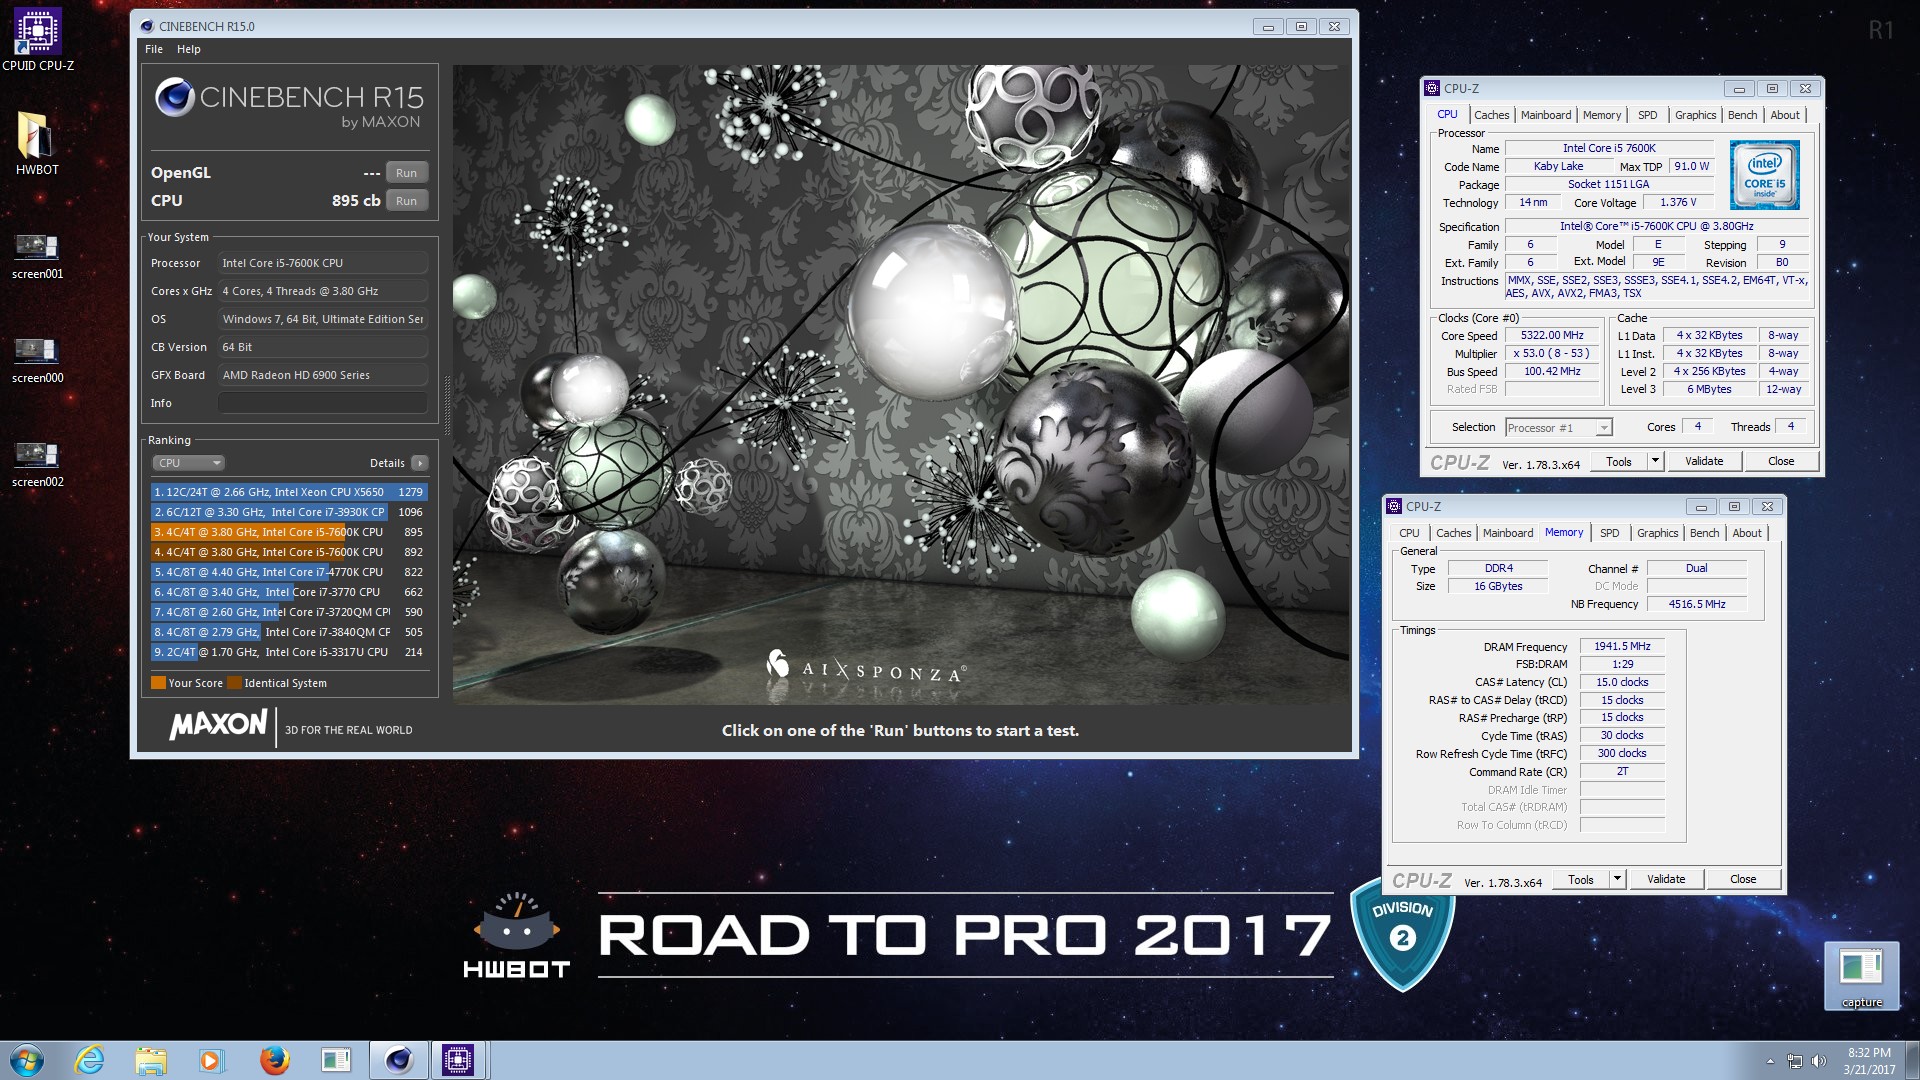Switch to CPU tab in lower CPU-Z
This screenshot has height=1080, width=1920.
(1409, 533)
